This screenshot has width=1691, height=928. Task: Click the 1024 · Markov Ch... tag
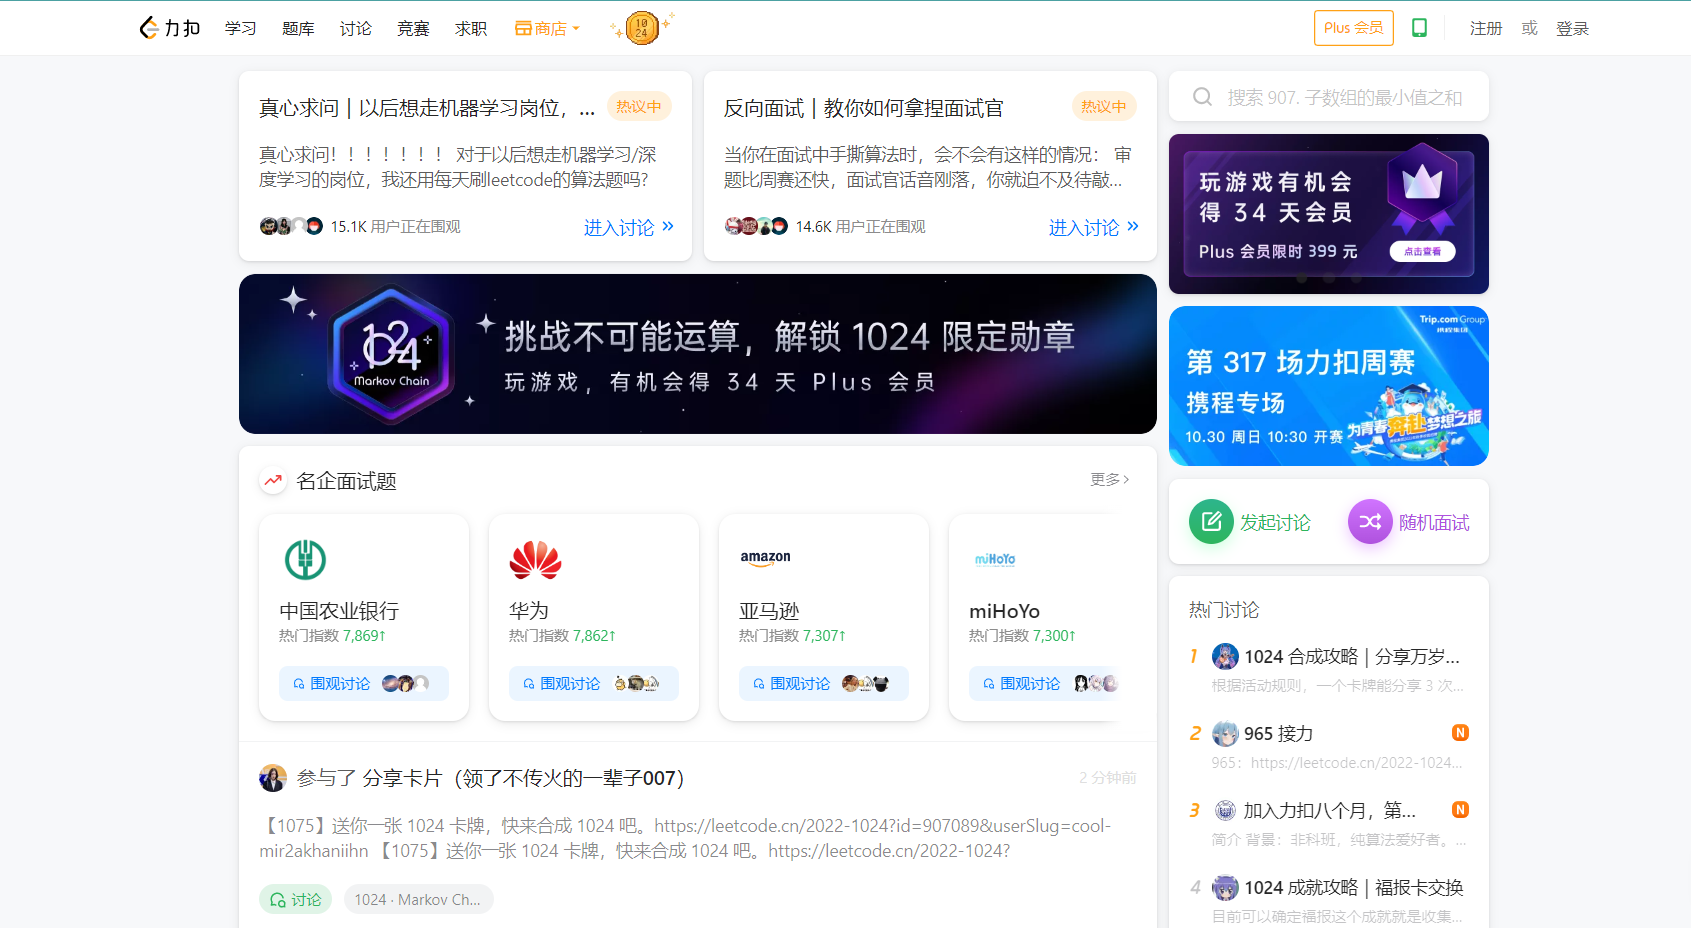tap(418, 899)
